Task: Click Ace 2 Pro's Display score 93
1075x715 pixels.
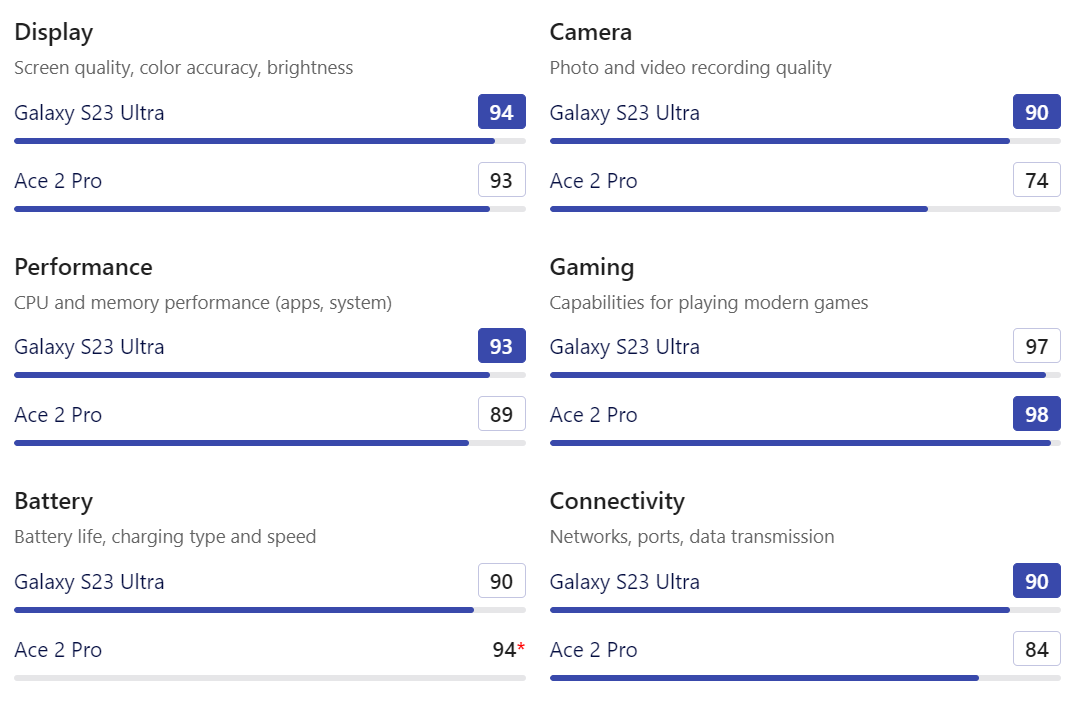Action: click(501, 181)
